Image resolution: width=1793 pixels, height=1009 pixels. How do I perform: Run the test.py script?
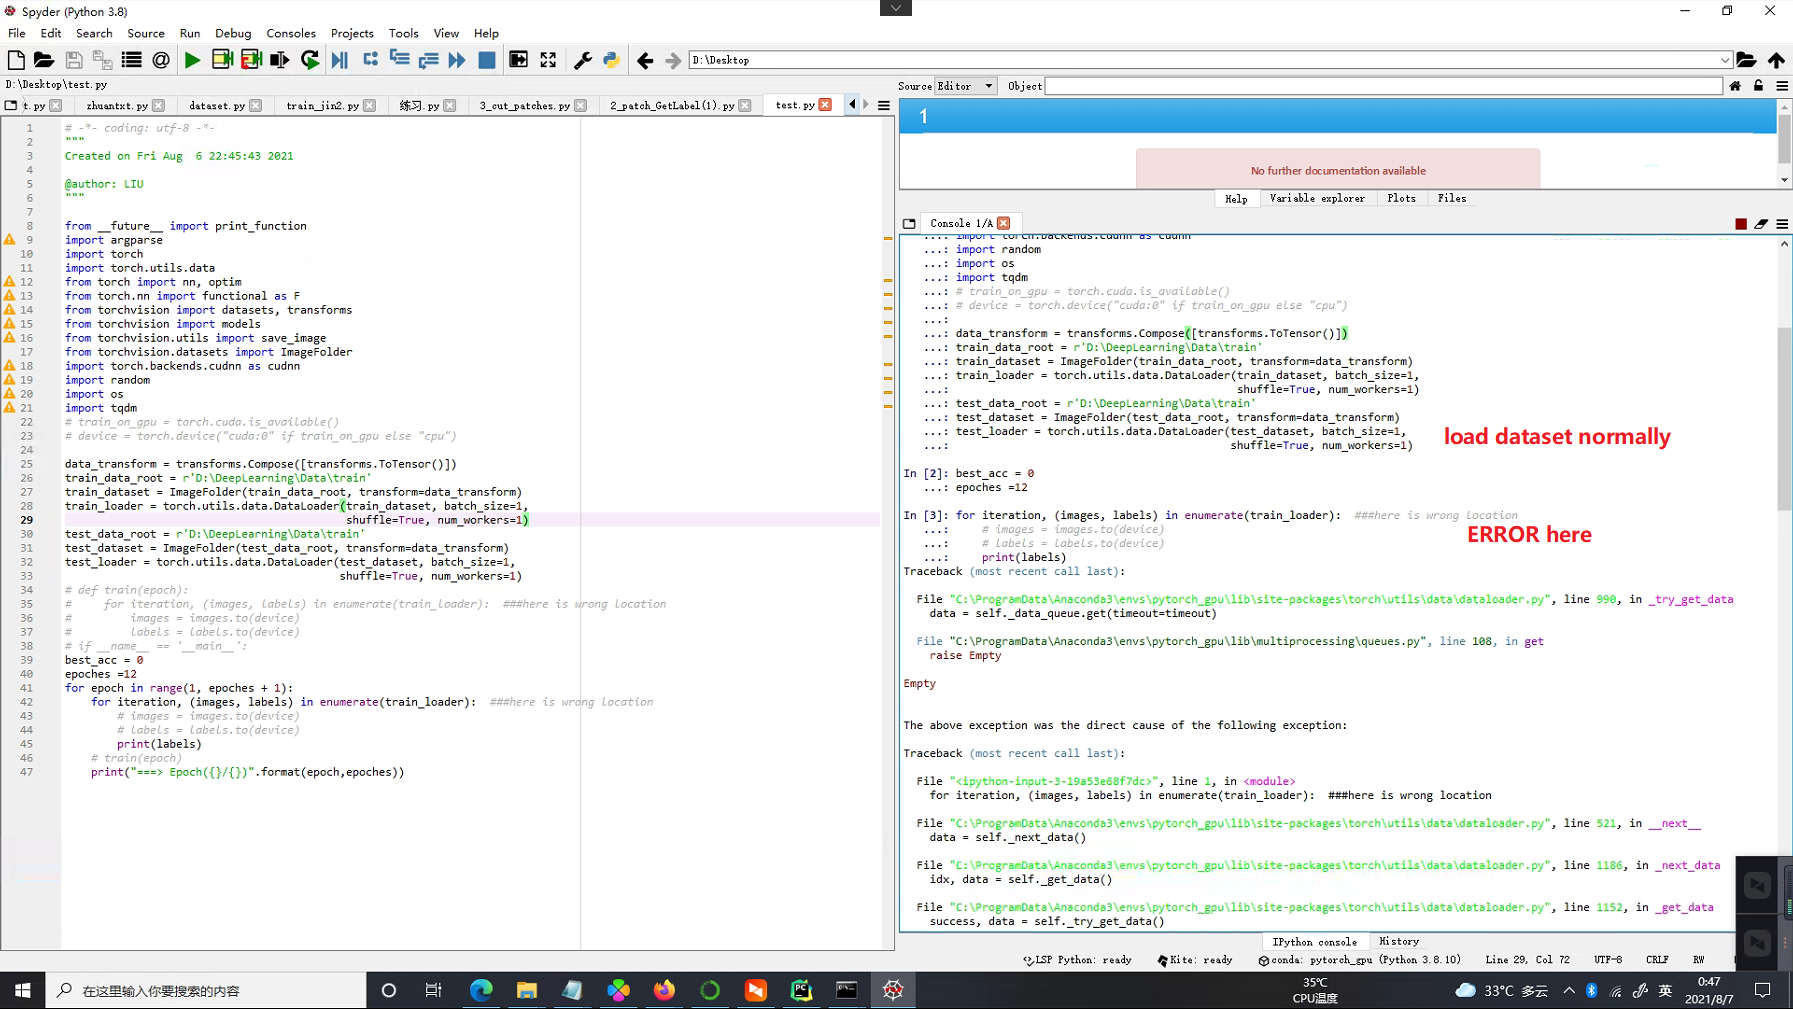click(192, 60)
